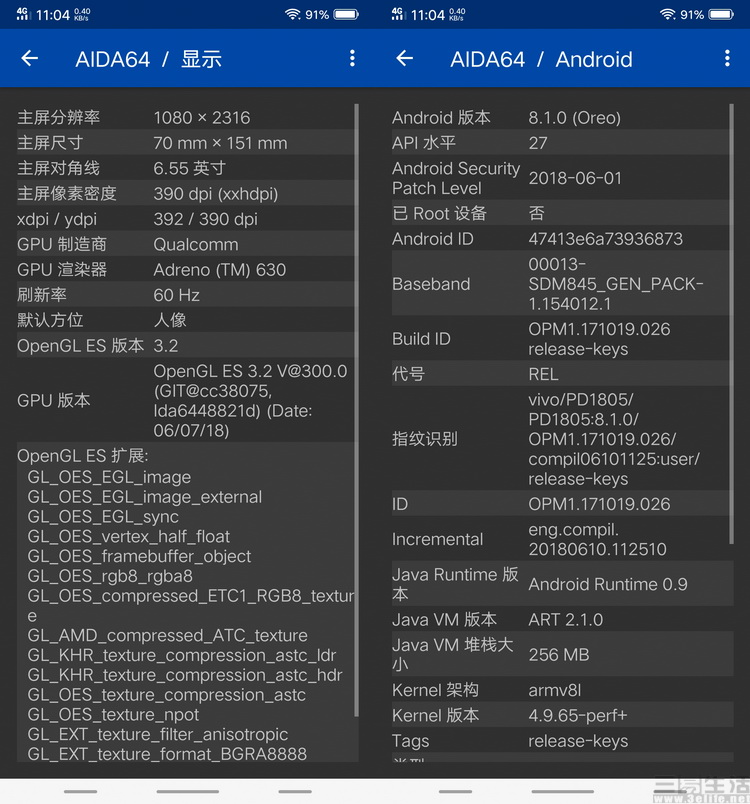Viewport: 750px width, 804px height.
Task: Tap GL_AMD_compressed_ATC_texture extension entry
Action: [x=167, y=635]
